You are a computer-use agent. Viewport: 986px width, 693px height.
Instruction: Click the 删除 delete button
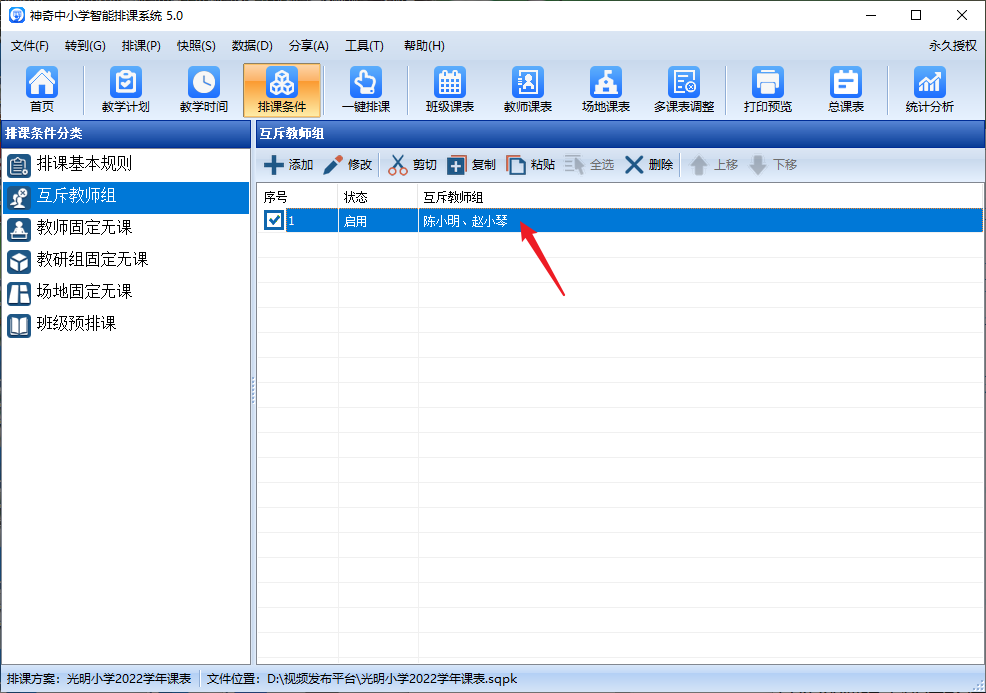tap(648, 165)
